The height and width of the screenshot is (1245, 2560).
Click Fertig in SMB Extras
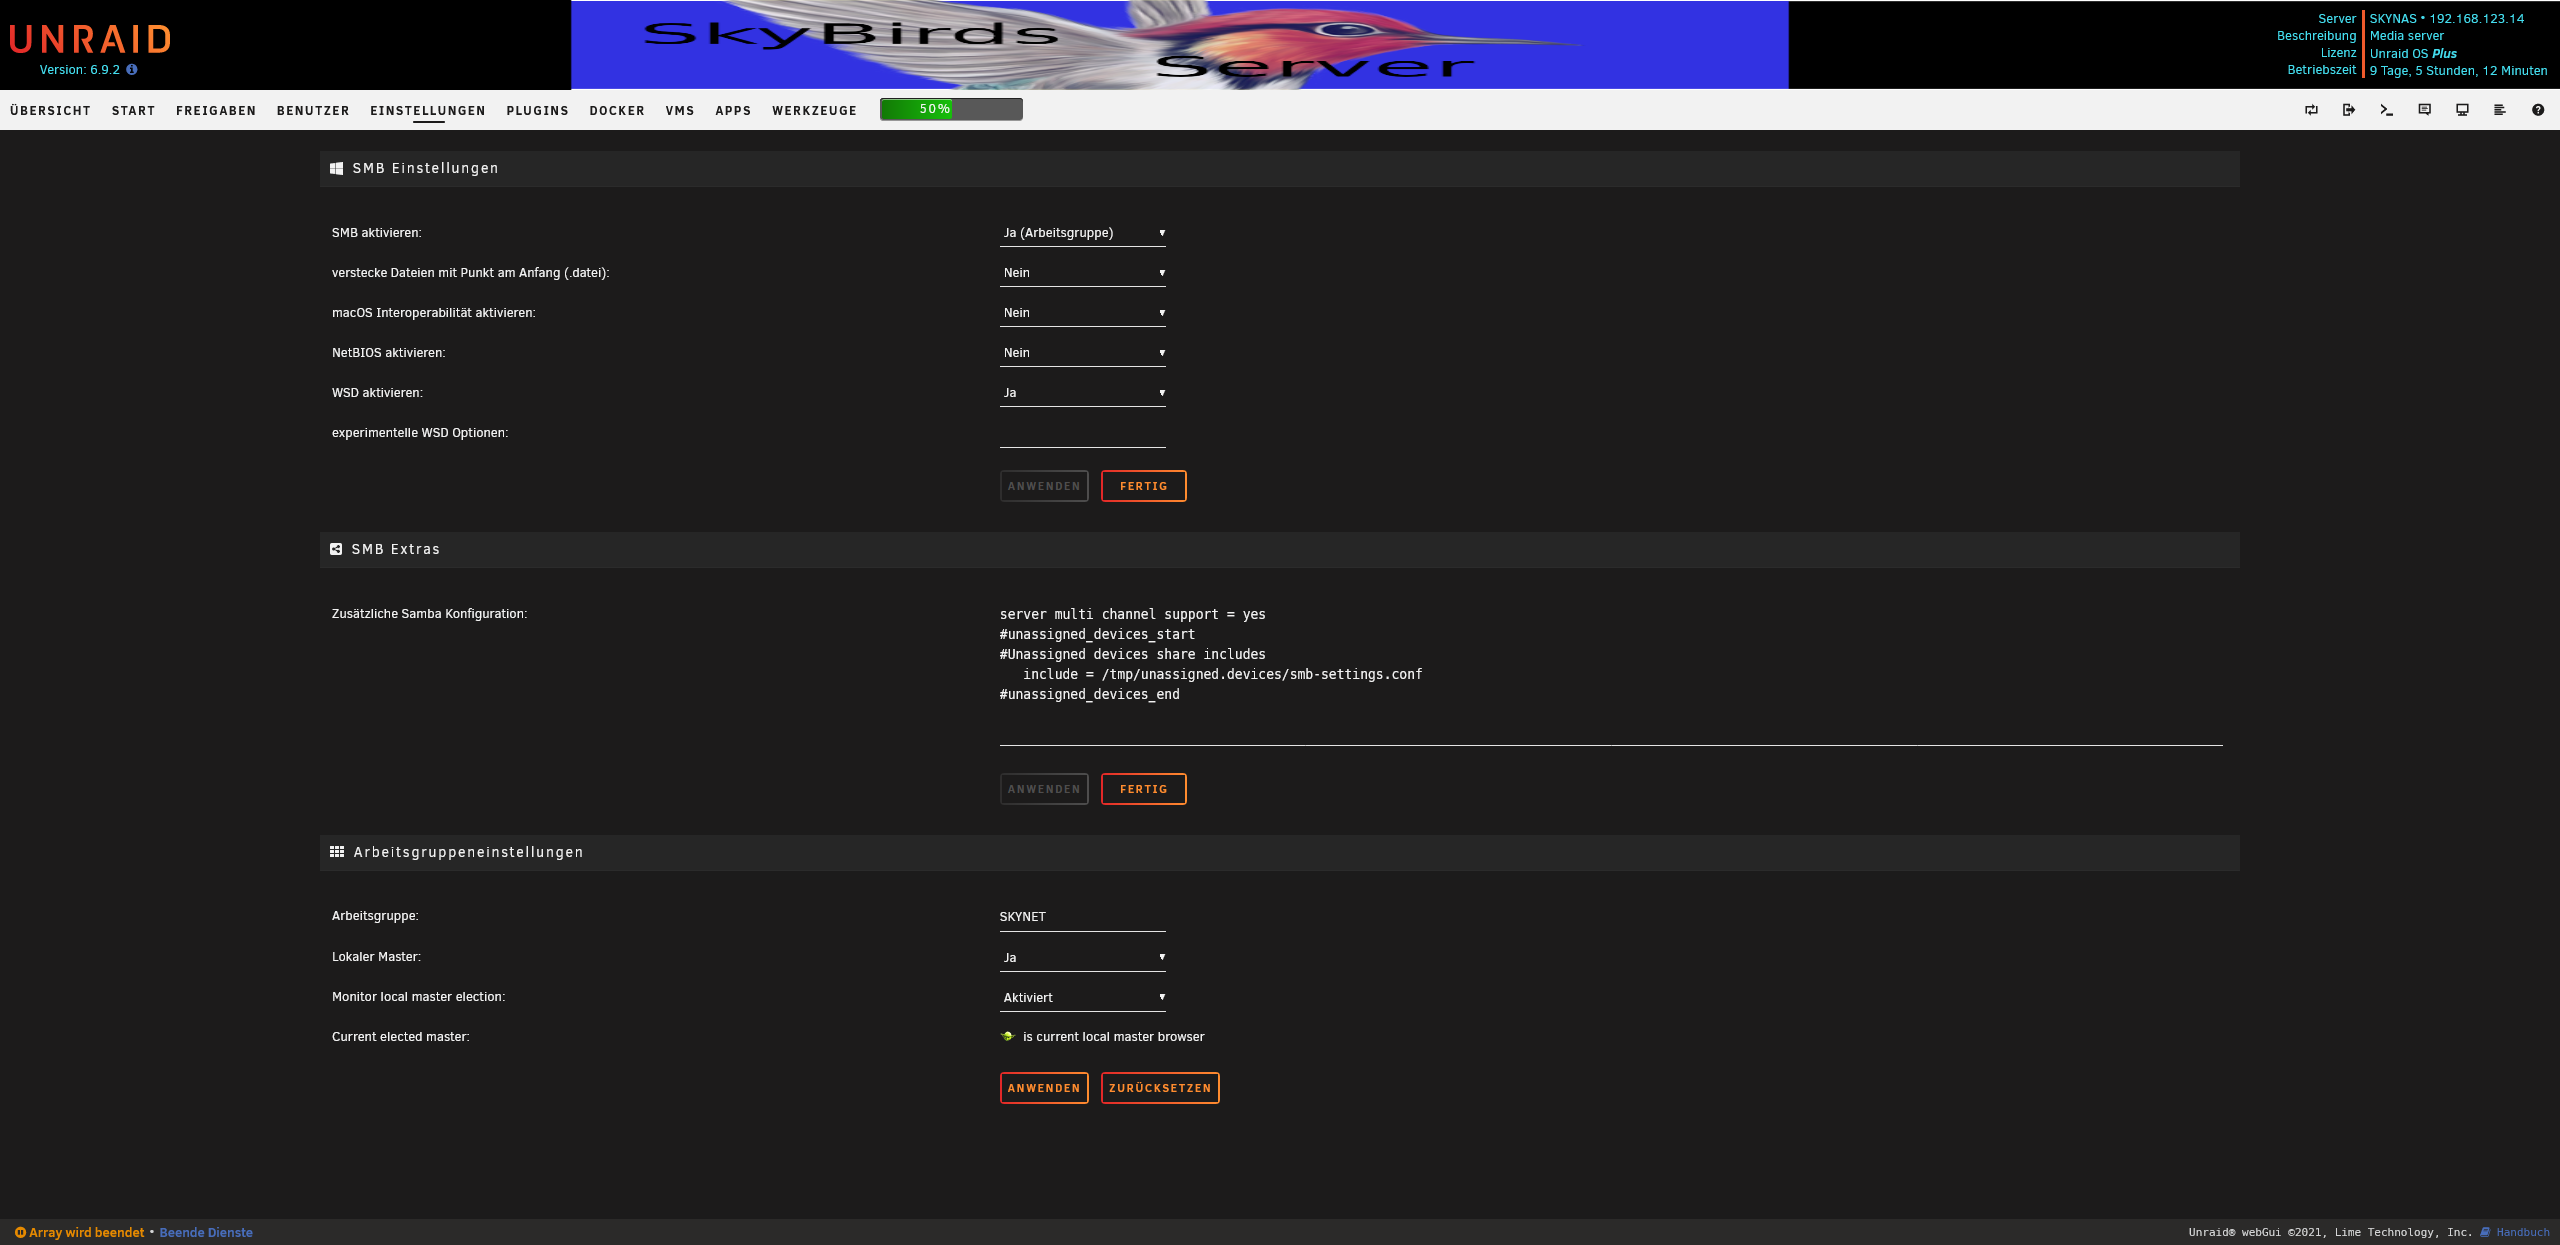1143,789
